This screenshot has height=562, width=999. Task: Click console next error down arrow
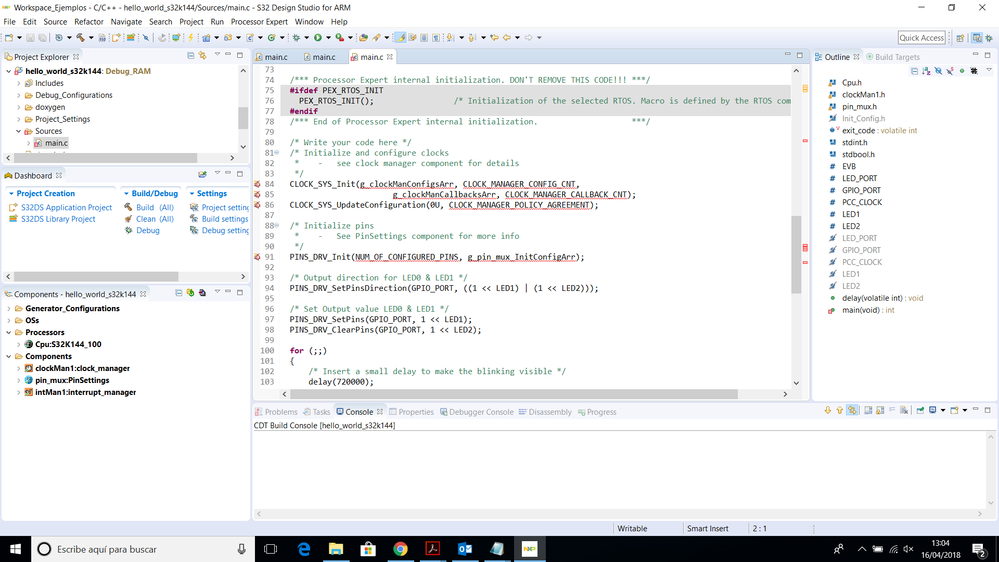click(828, 410)
